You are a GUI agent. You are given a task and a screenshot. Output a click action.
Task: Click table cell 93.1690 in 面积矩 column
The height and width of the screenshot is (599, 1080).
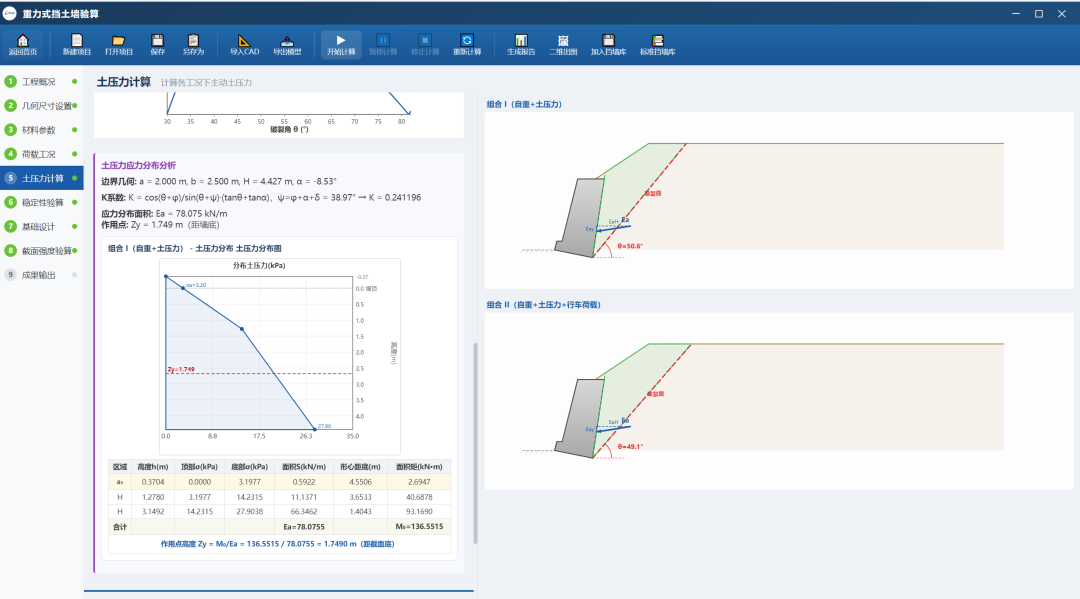pyautogui.click(x=419, y=512)
